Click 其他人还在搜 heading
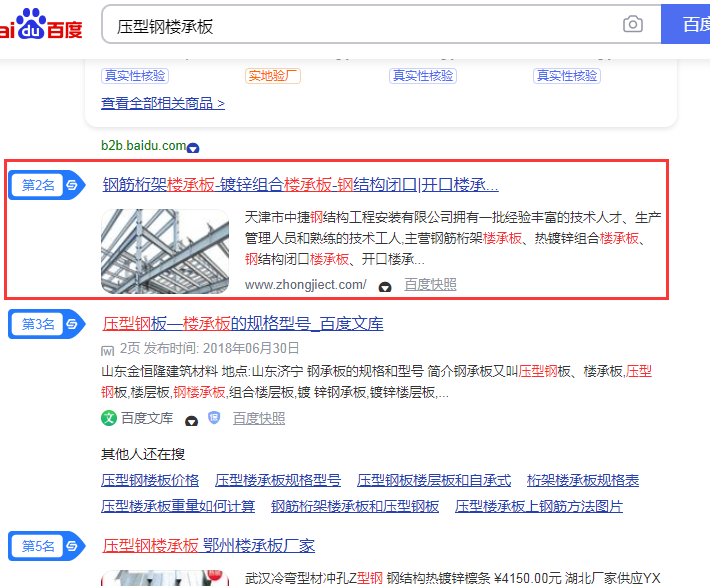710x586 pixels. click(x=143, y=454)
